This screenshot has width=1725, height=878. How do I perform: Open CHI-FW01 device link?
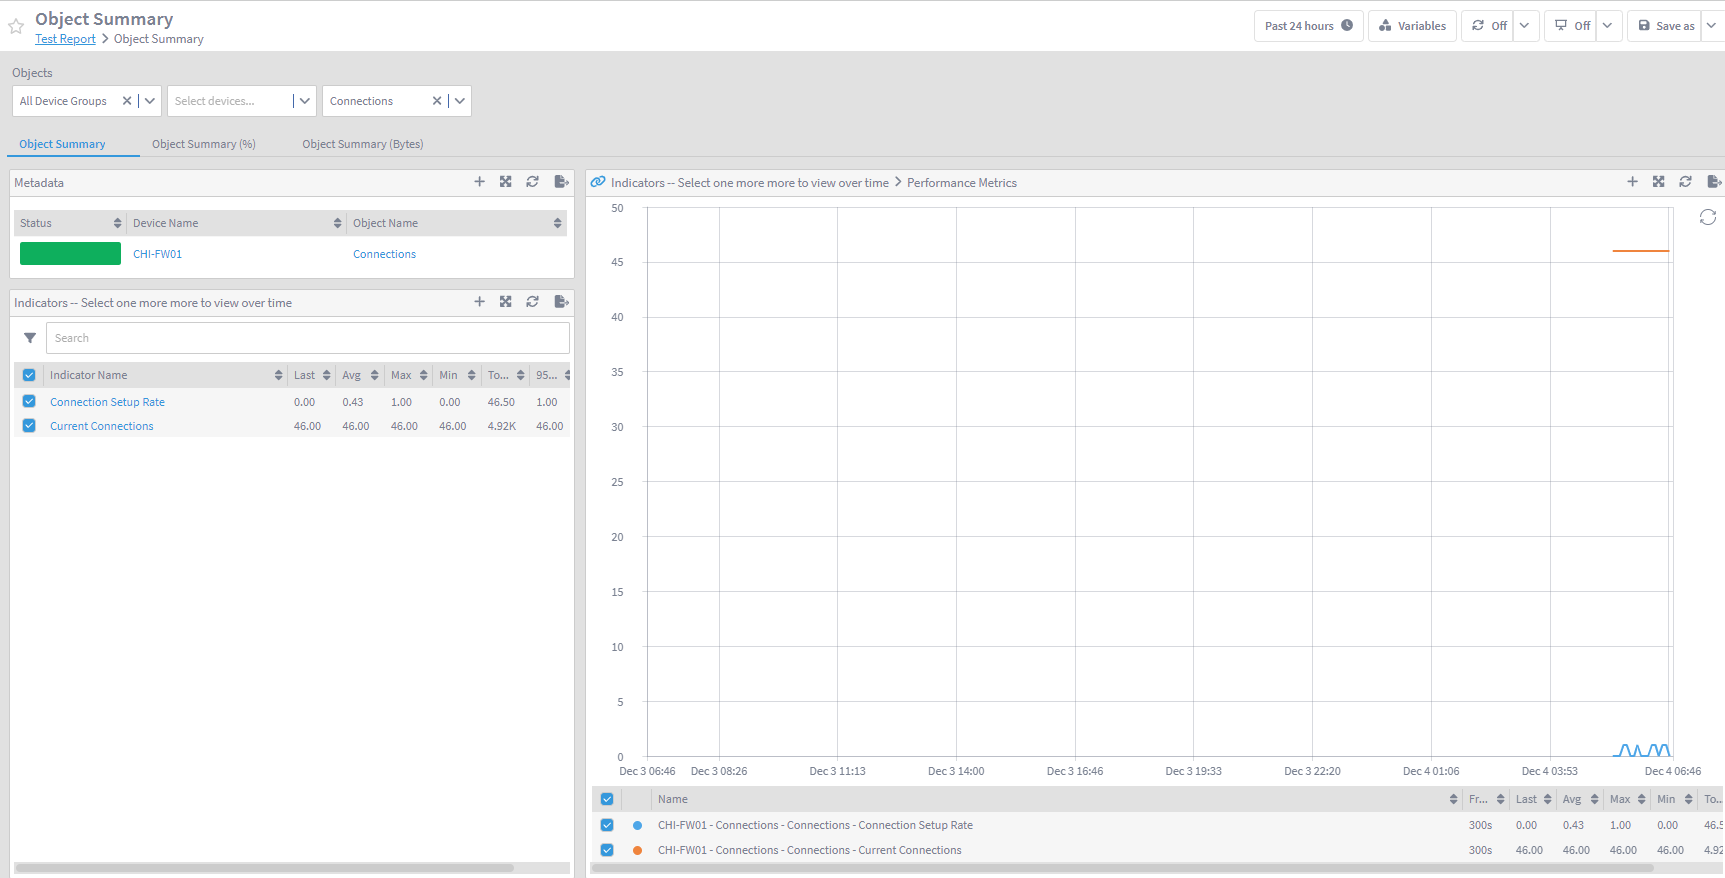click(x=158, y=254)
